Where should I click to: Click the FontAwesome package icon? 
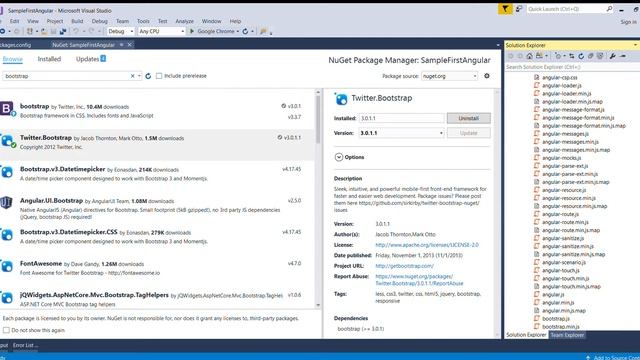7,266
